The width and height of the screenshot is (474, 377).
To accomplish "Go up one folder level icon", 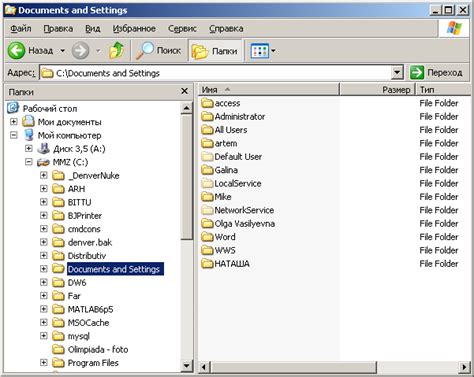I will pos(117,51).
